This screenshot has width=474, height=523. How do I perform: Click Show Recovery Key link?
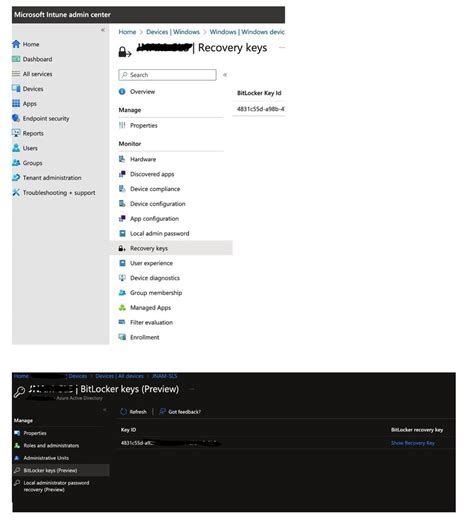[x=413, y=443]
